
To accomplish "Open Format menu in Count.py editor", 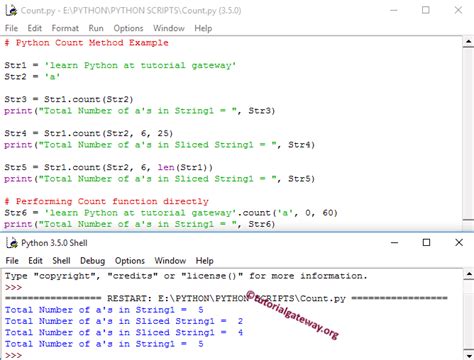I will (x=65, y=28).
